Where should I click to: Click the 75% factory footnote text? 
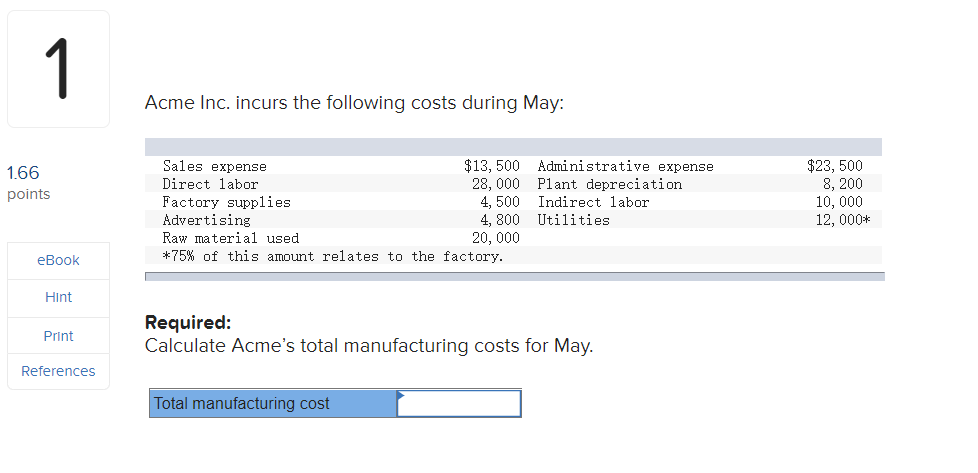click(x=333, y=256)
